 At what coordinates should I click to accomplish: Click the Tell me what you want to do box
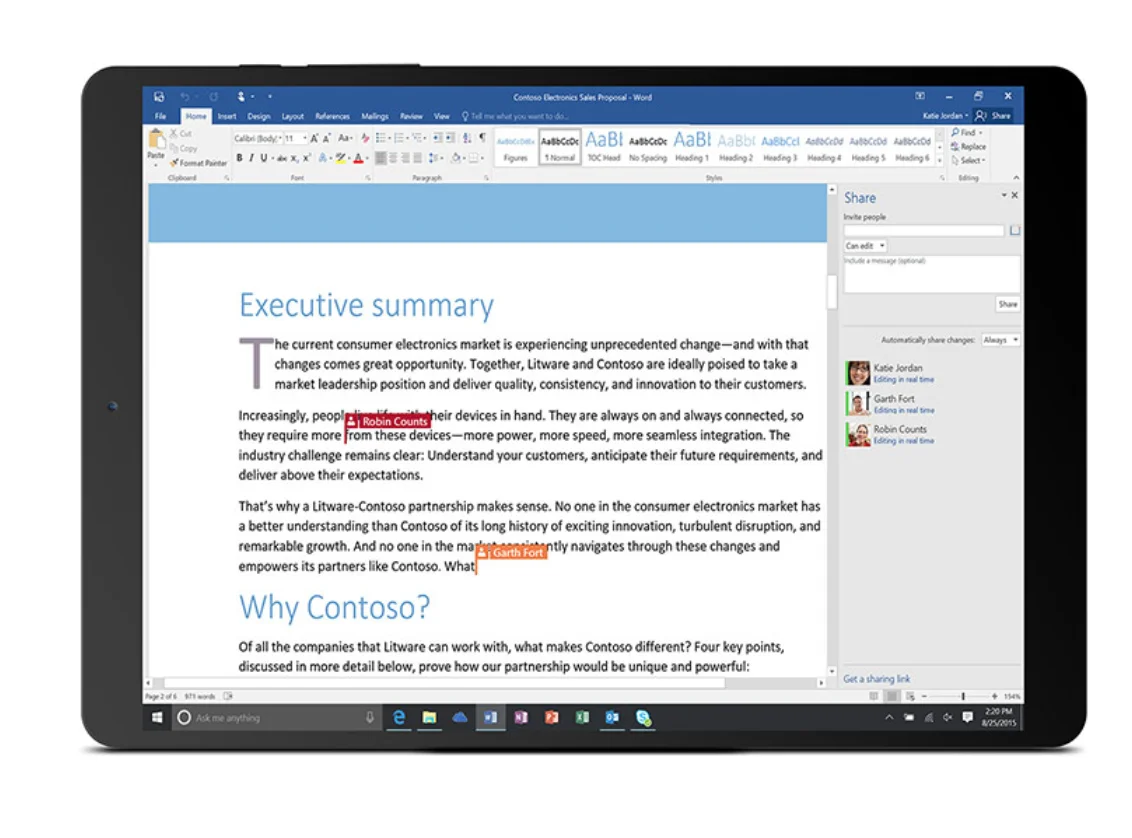point(515,116)
